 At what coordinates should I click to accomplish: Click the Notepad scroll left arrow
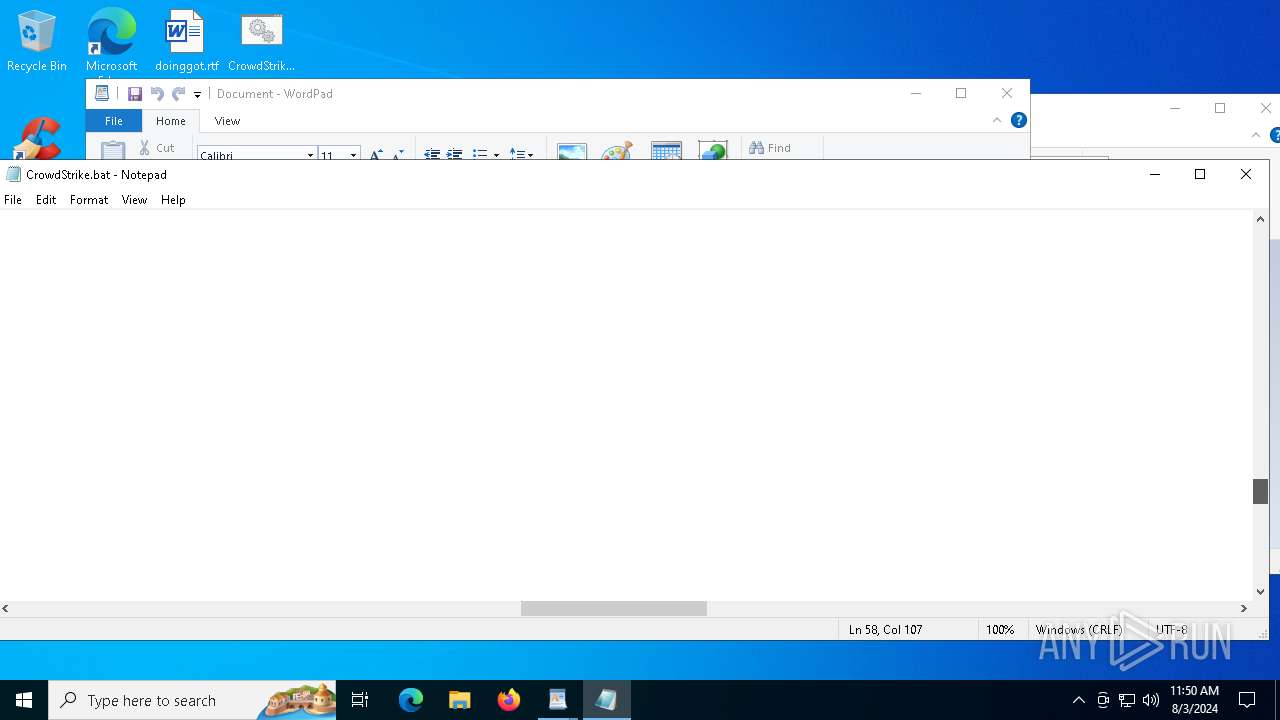(x=6, y=608)
